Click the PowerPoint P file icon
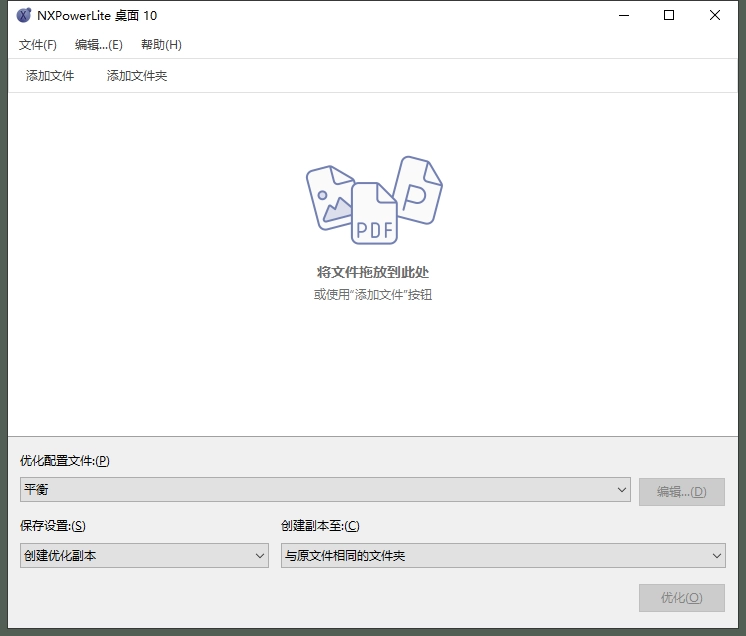This screenshot has width=746, height=636. click(418, 190)
